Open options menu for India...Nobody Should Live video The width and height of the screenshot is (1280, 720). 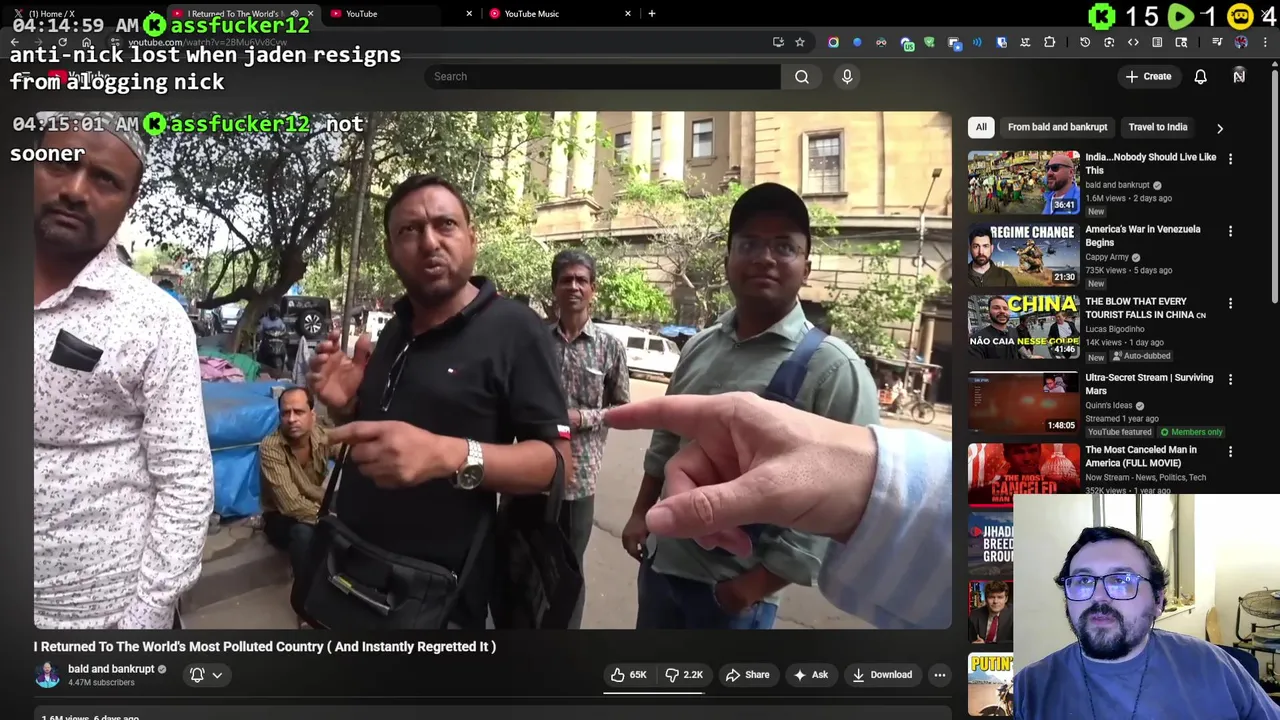(x=1230, y=159)
